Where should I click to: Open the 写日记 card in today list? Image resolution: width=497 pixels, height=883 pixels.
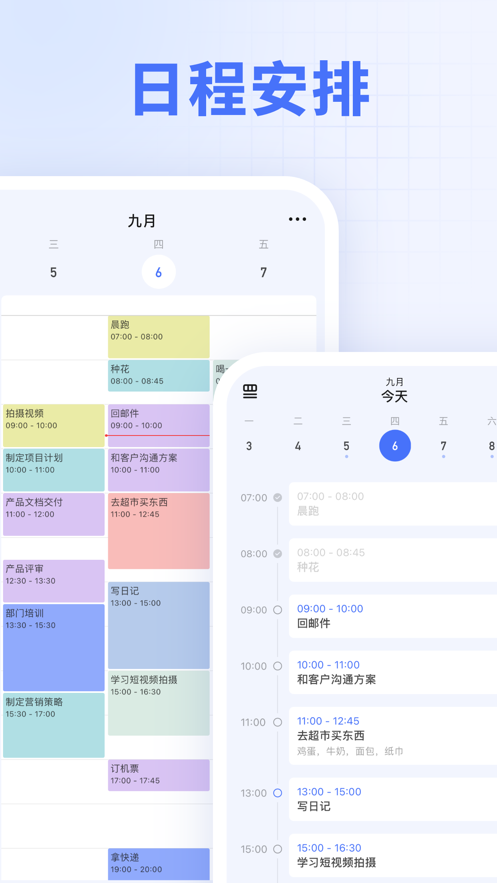point(393,799)
